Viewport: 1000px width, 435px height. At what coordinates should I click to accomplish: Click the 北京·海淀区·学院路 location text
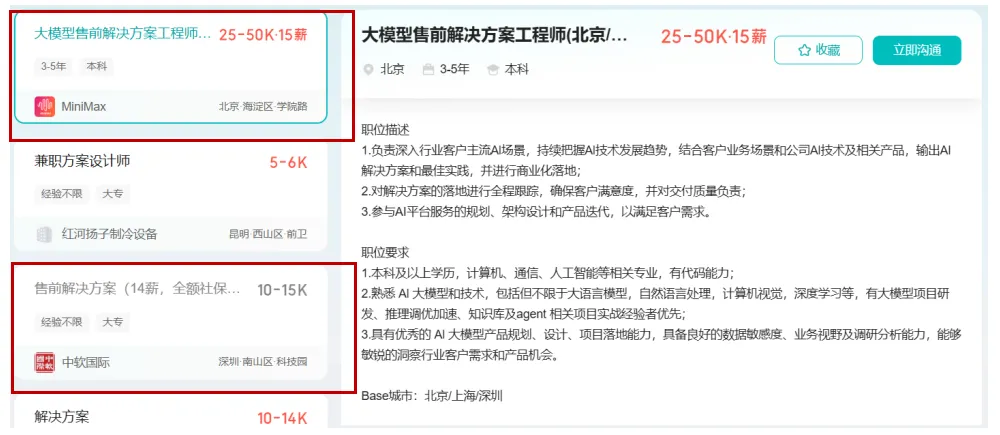[x=263, y=107]
